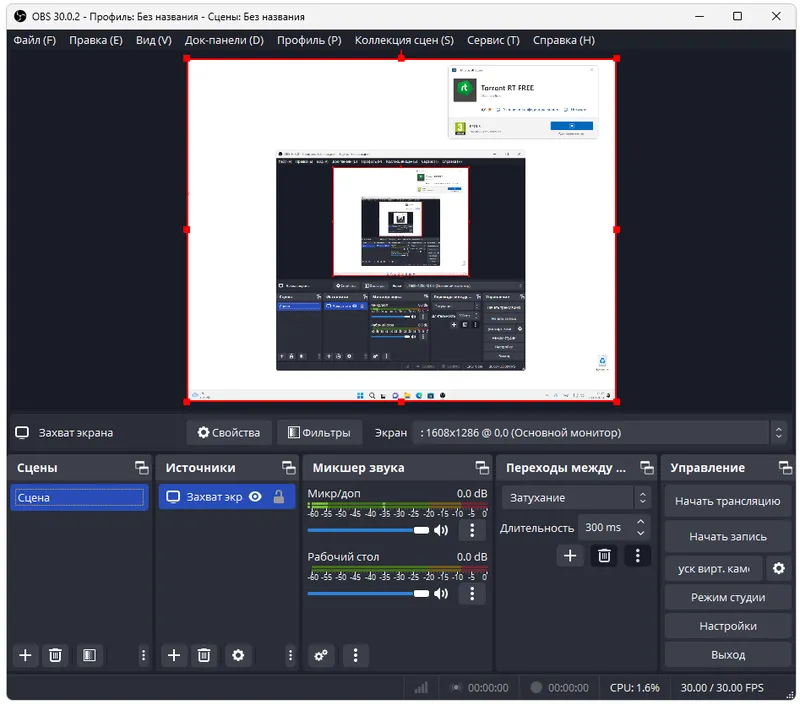Click the Захват экрана source toolbar label
This screenshot has width=800, height=705.
[x=76, y=433]
